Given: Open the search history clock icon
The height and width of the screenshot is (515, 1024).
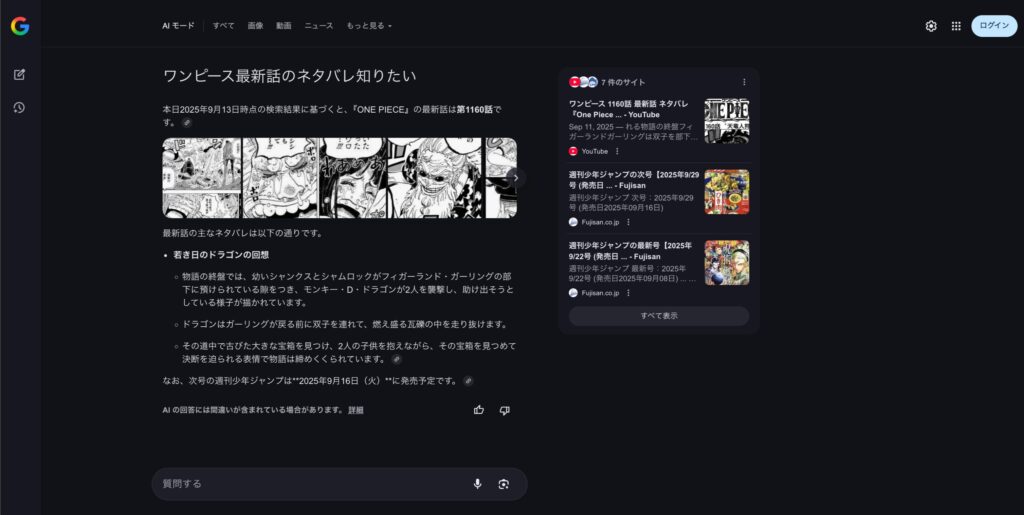Looking at the screenshot, I should click(19, 107).
